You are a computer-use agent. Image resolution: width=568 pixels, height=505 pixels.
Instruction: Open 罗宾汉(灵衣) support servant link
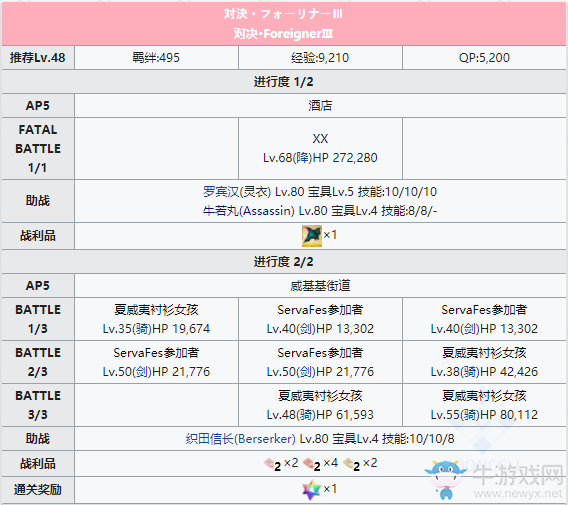point(237,192)
